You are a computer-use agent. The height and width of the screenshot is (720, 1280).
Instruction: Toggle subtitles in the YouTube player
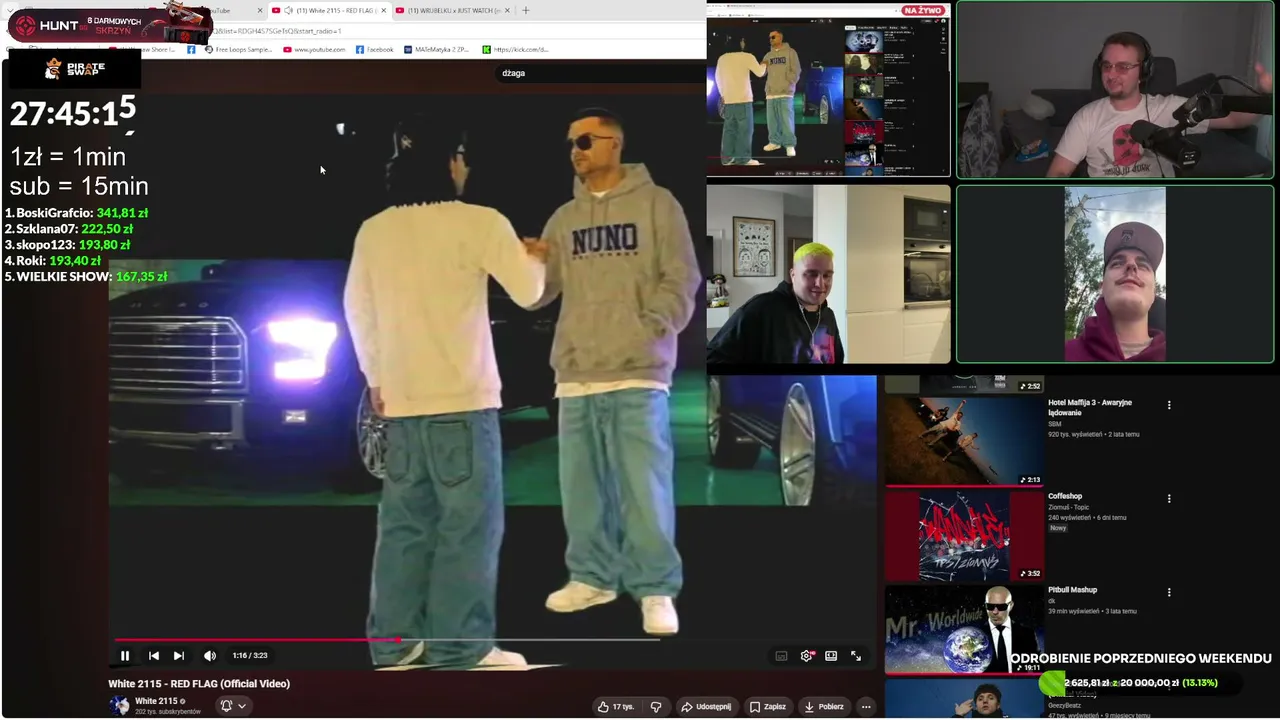(x=781, y=656)
